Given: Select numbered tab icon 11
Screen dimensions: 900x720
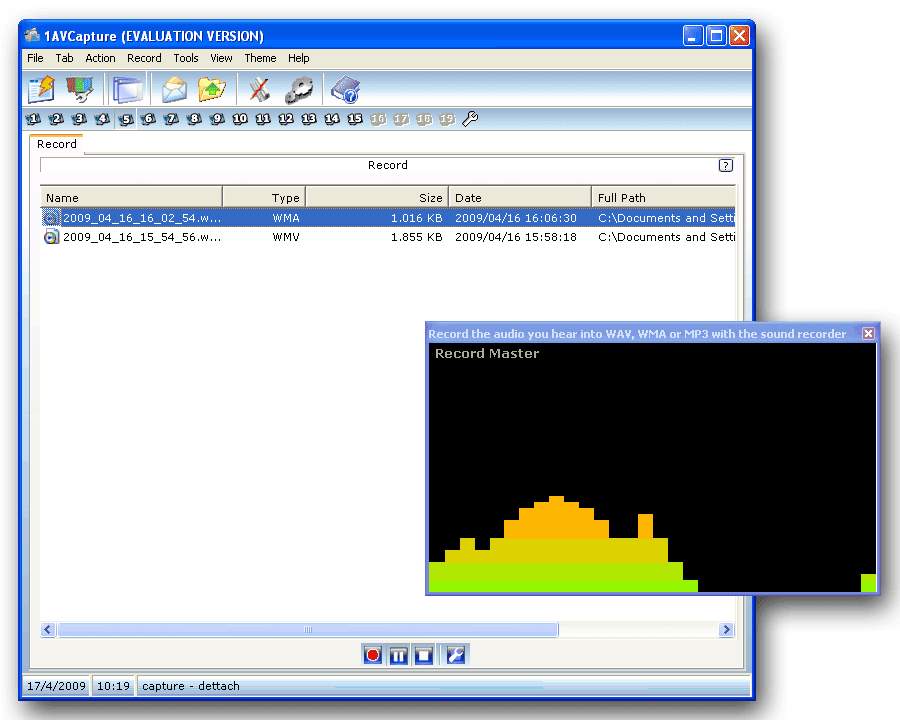Looking at the screenshot, I should 263,119.
